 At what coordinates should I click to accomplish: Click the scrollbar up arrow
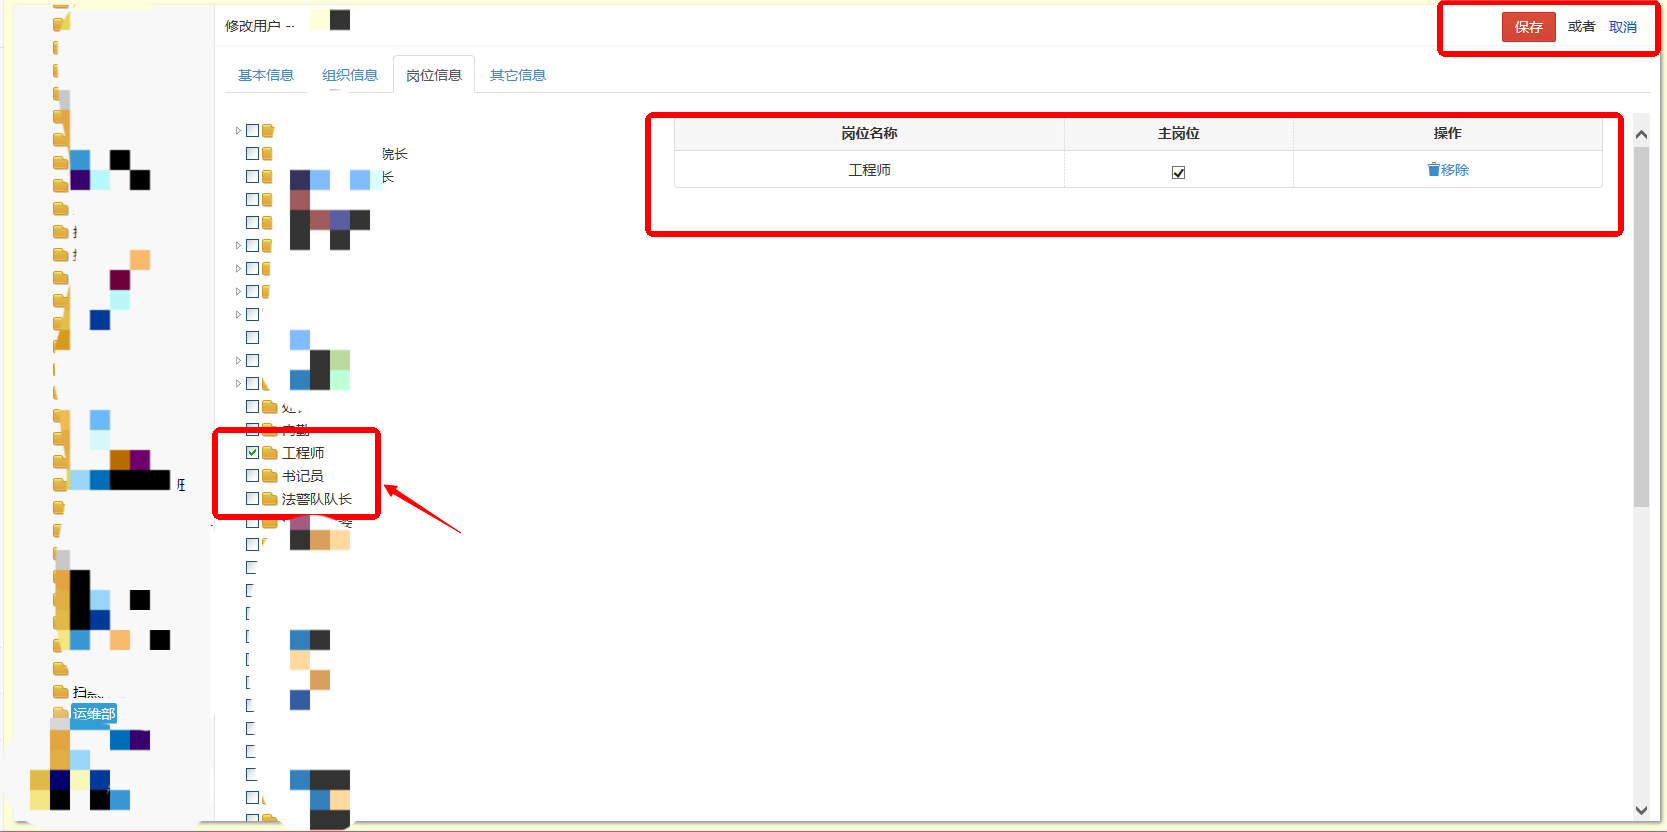[1641, 134]
